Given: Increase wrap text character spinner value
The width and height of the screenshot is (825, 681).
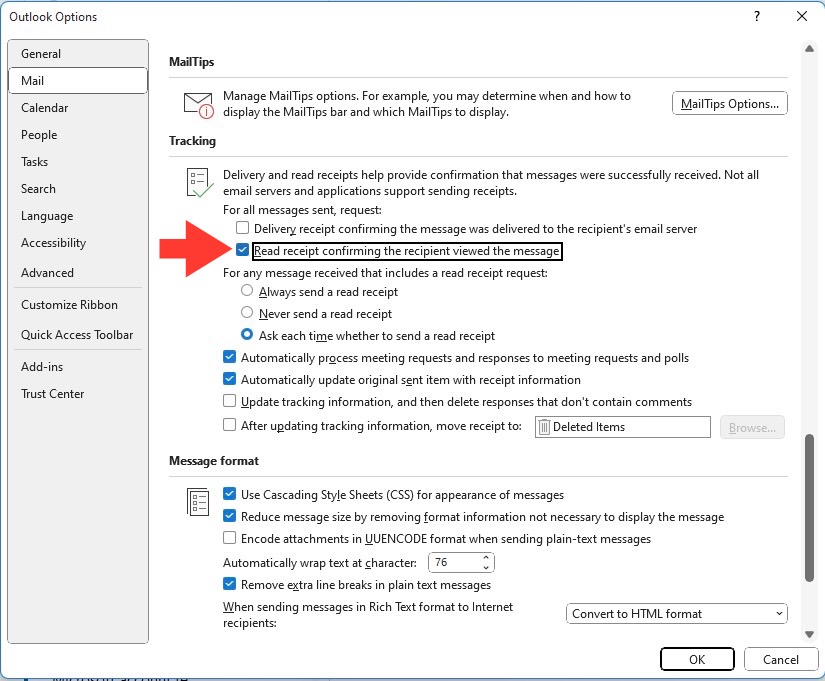Looking at the screenshot, I should [x=486, y=557].
